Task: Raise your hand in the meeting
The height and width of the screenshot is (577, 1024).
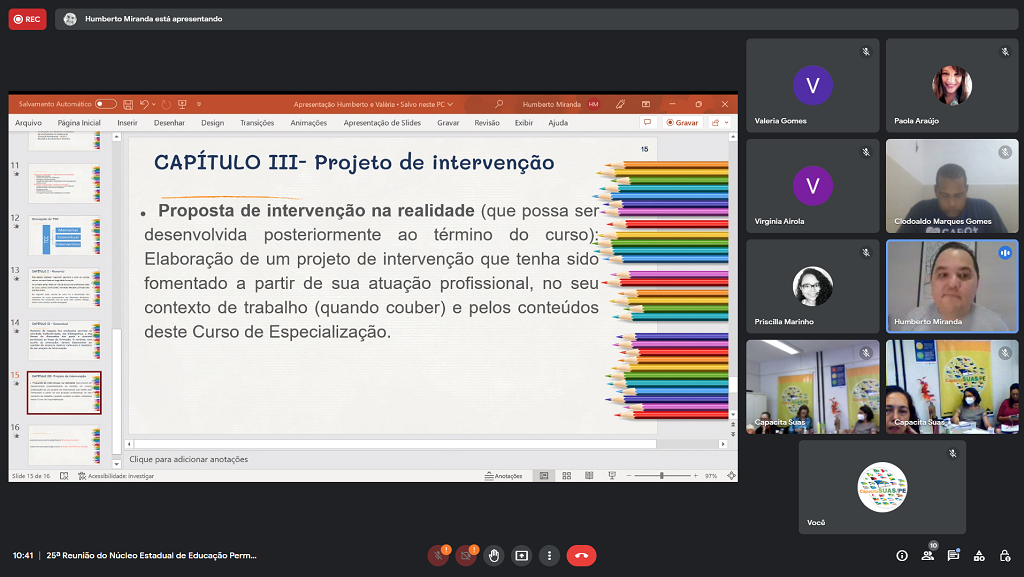Action: pyautogui.click(x=493, y=555)
